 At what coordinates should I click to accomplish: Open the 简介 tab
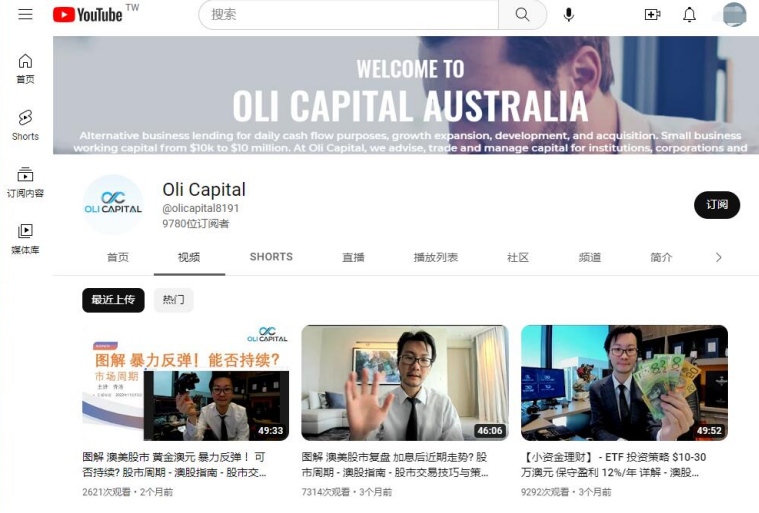[x=661, y=257]
